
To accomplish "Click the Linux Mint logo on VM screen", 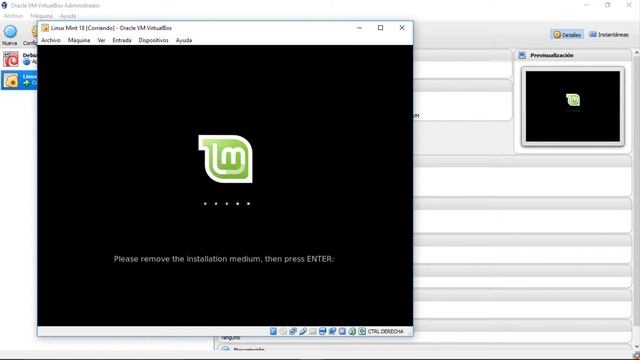I will 225,159.
